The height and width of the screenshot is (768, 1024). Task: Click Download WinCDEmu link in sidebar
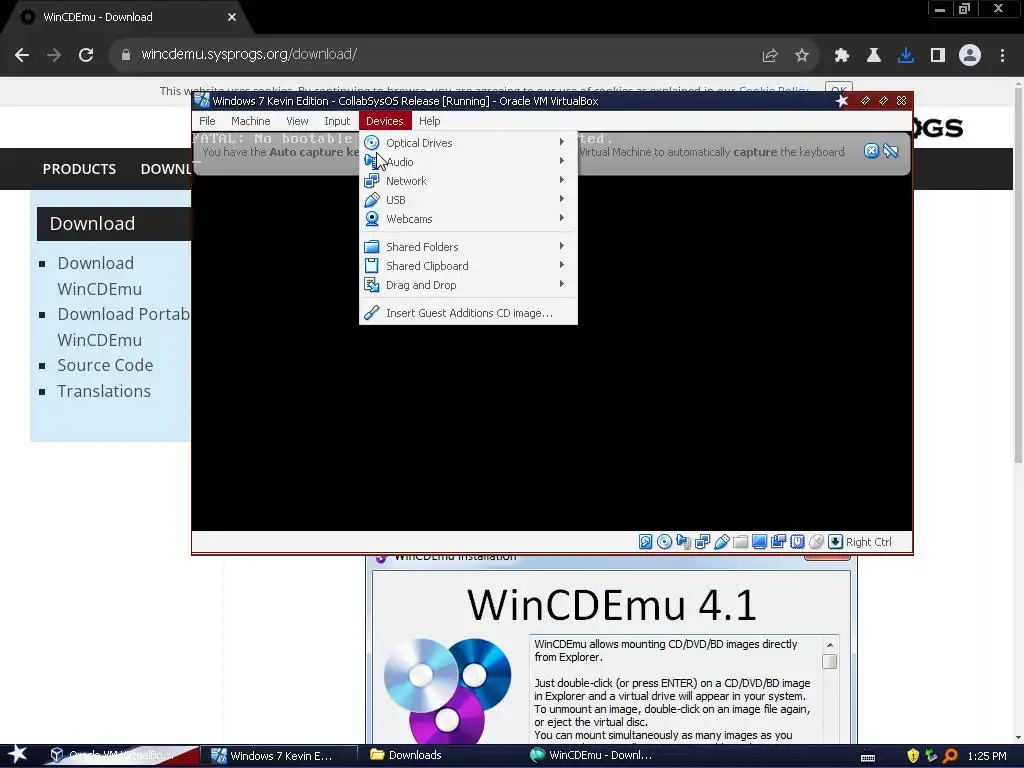click(99, 276)
